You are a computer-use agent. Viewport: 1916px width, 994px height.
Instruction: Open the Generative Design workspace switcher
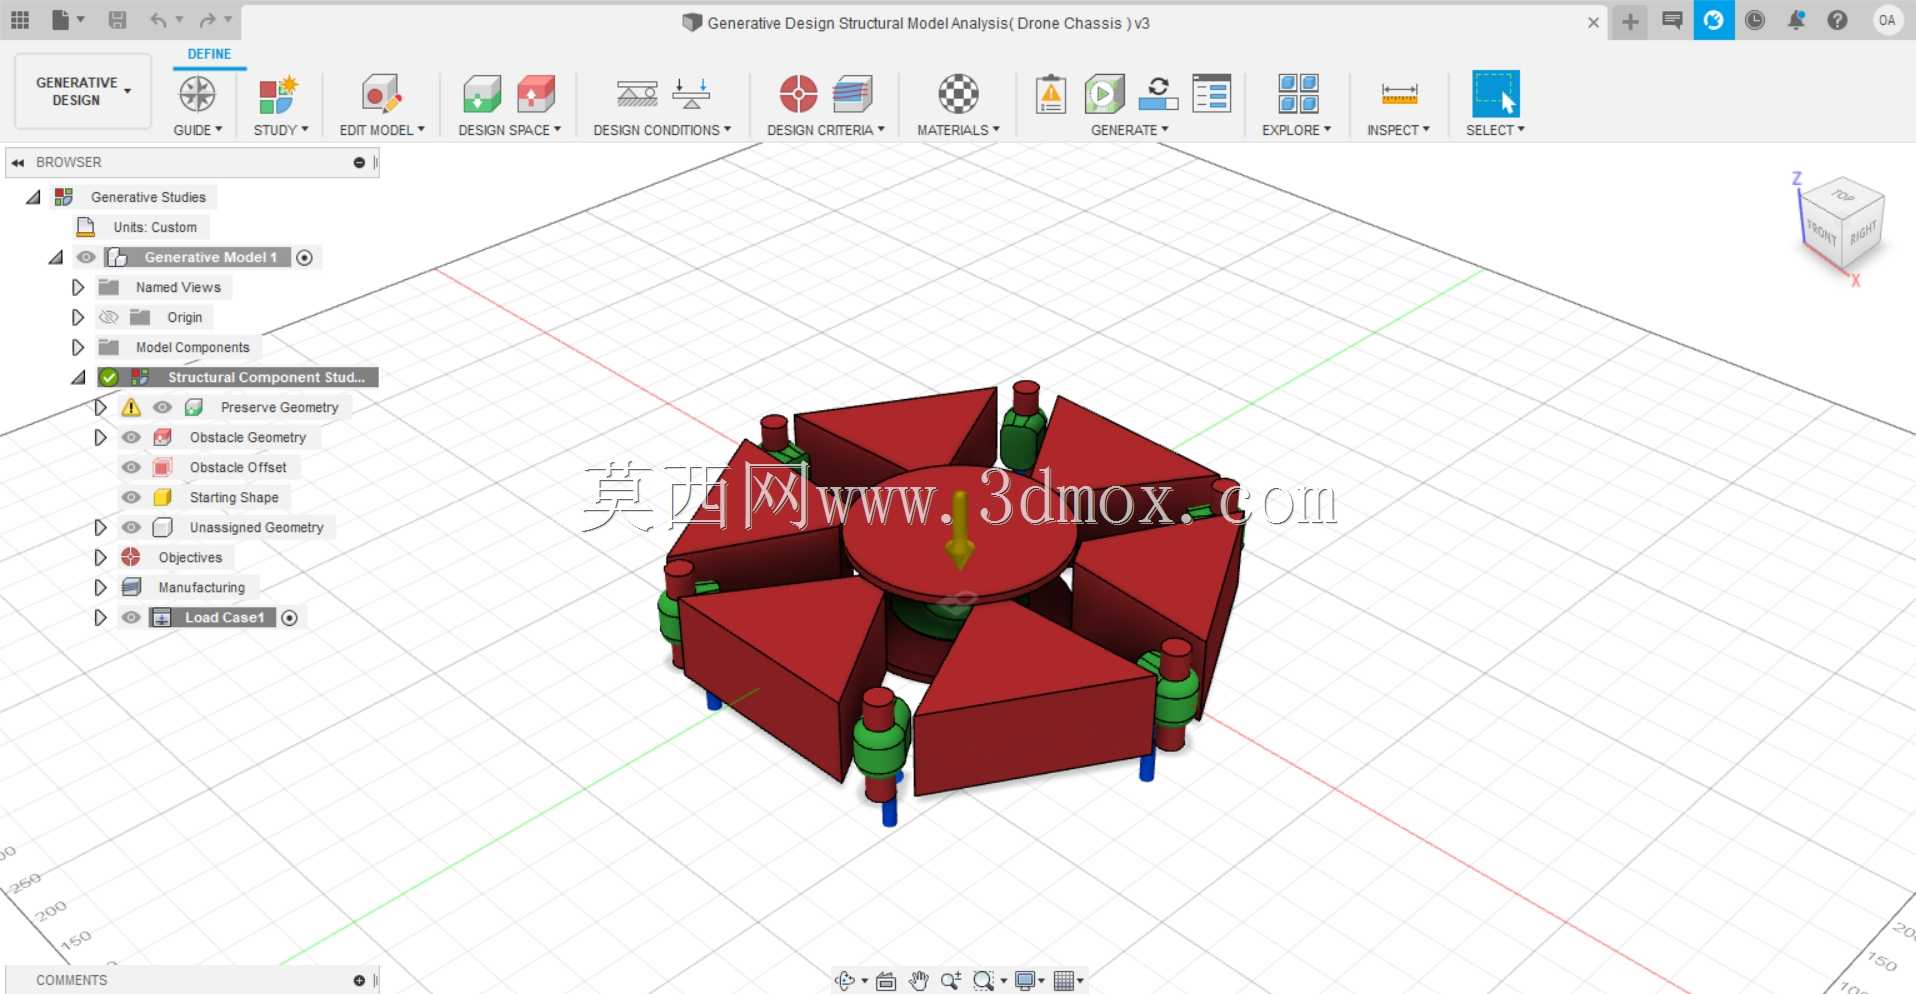point(83,91)
